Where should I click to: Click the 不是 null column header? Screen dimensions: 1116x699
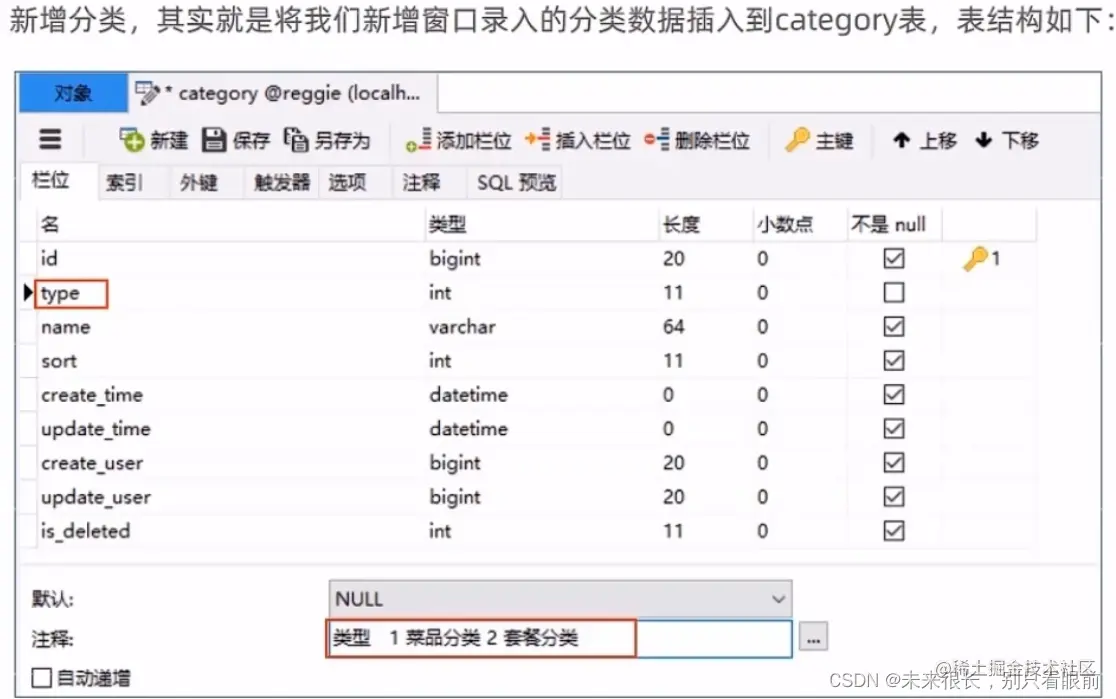click(x=894, y=224)
